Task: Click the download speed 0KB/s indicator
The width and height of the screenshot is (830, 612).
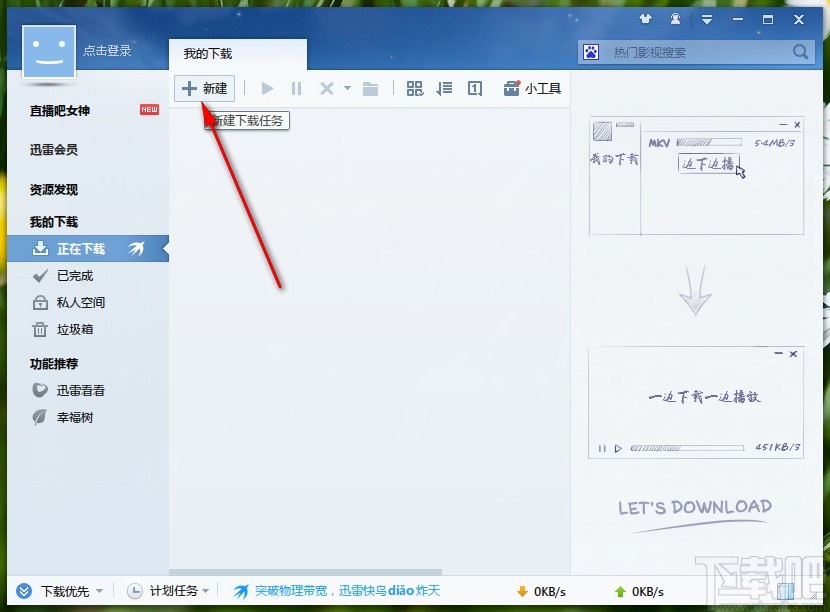Action: [542, 591]
